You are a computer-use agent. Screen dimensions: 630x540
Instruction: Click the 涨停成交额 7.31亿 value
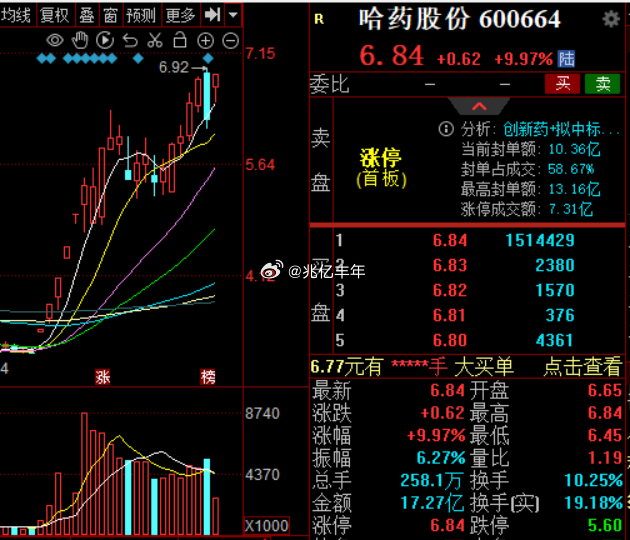tap(571, 209)
